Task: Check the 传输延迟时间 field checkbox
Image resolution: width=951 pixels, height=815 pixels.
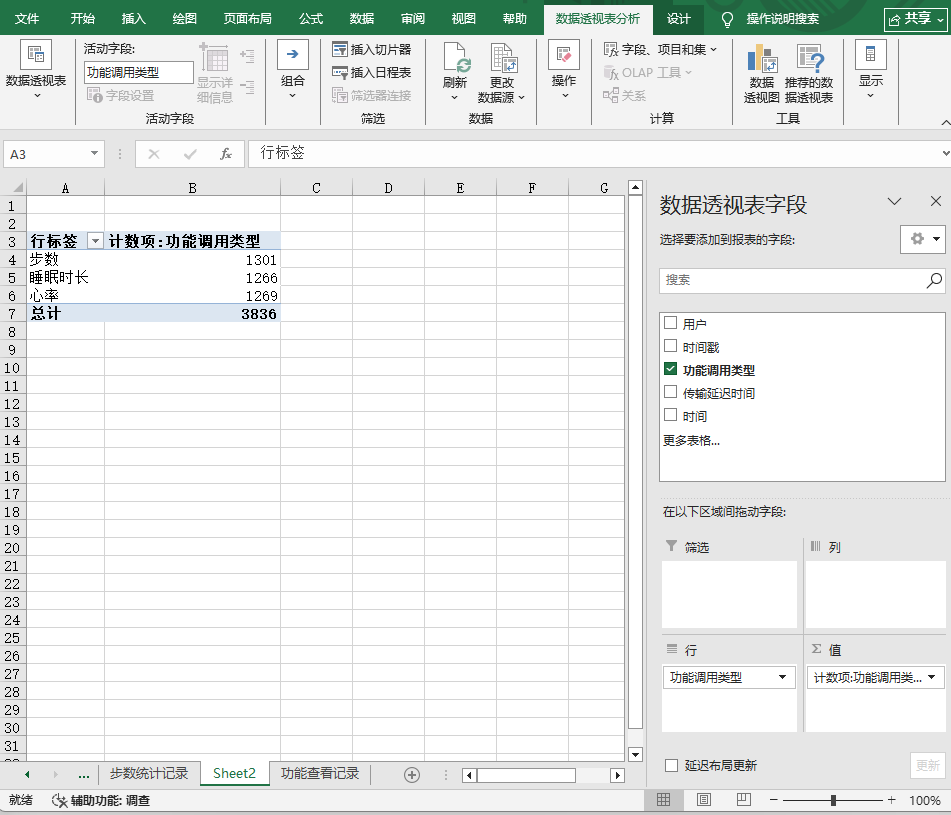Action: point(670,392)
